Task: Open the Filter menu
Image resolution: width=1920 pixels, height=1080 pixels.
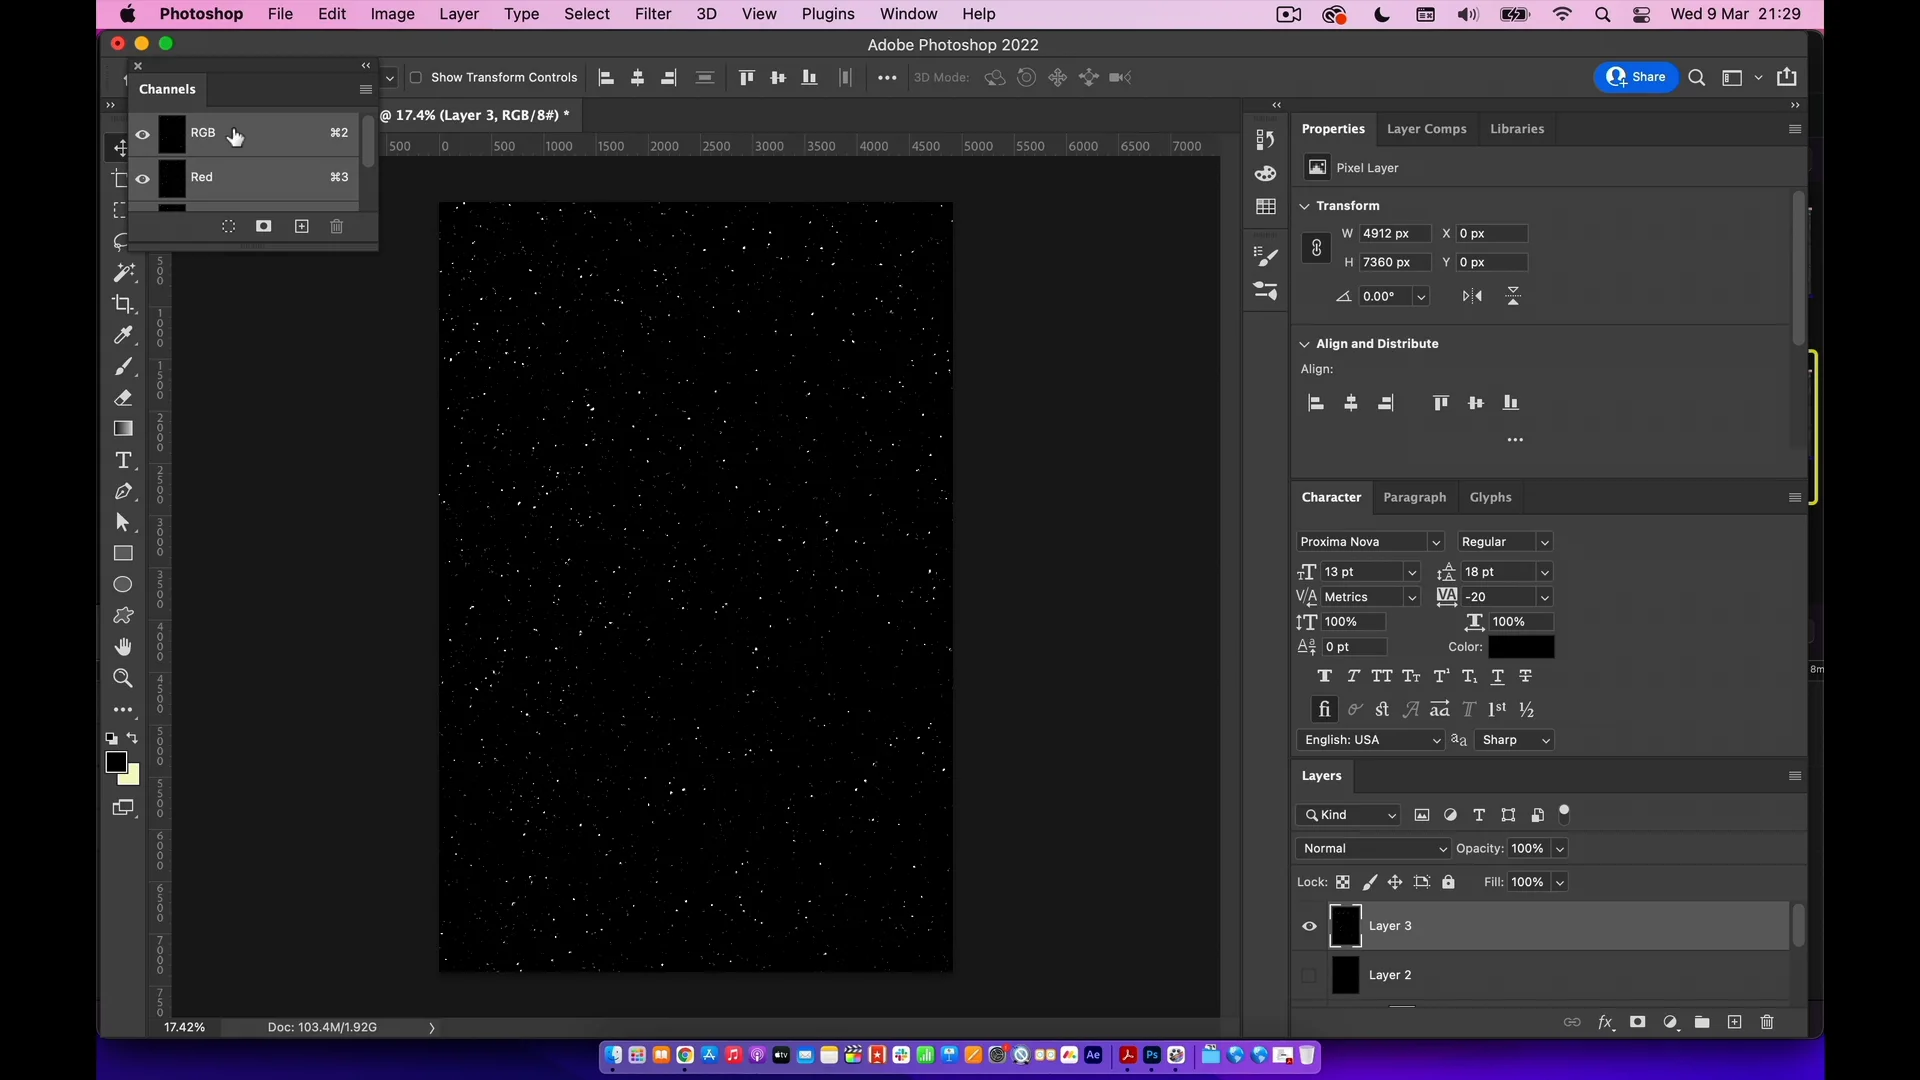Action: pos(652,14)
